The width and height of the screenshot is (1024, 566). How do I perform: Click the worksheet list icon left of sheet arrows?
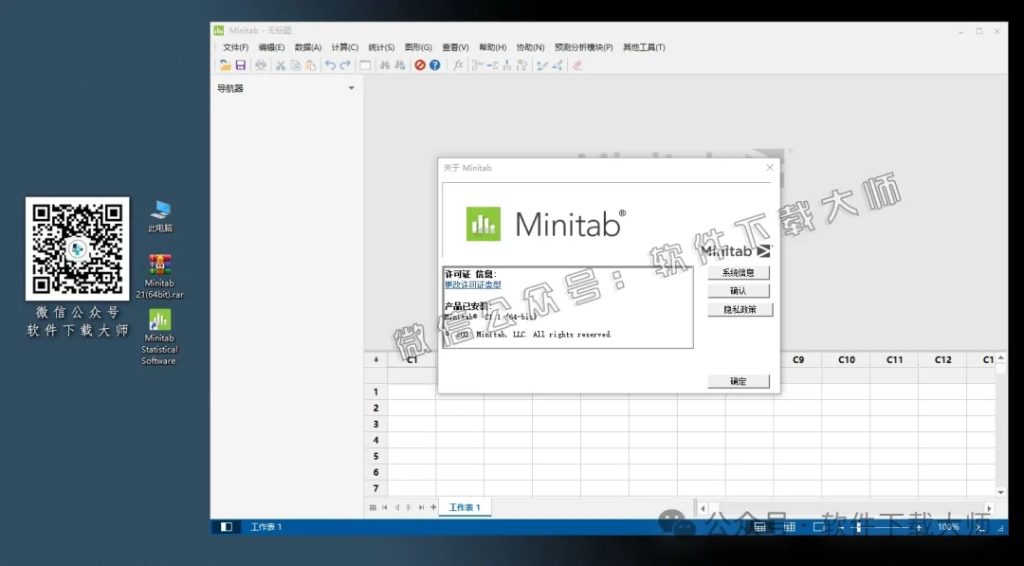pos(373,507)
